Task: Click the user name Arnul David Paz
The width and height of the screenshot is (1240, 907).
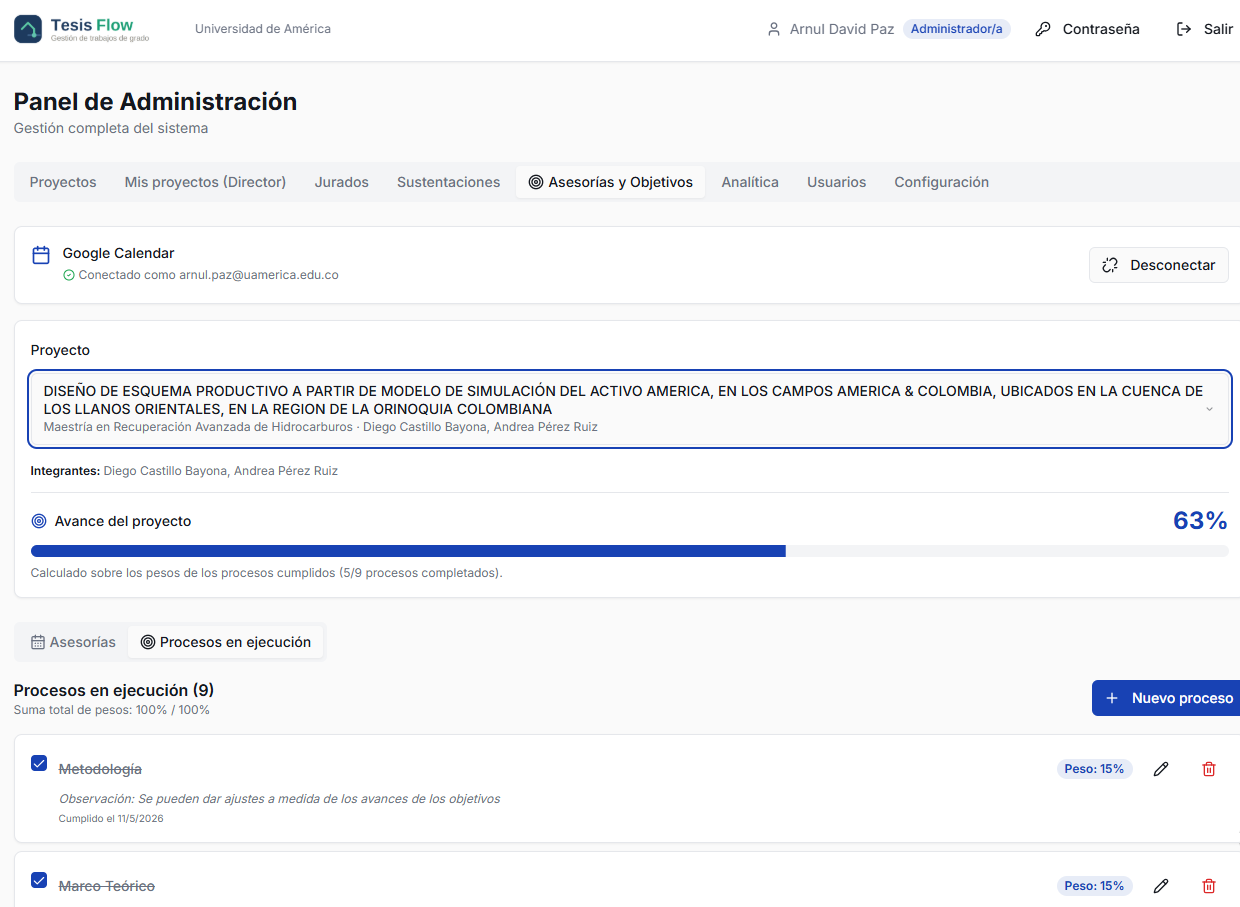Action: (842, 30)
